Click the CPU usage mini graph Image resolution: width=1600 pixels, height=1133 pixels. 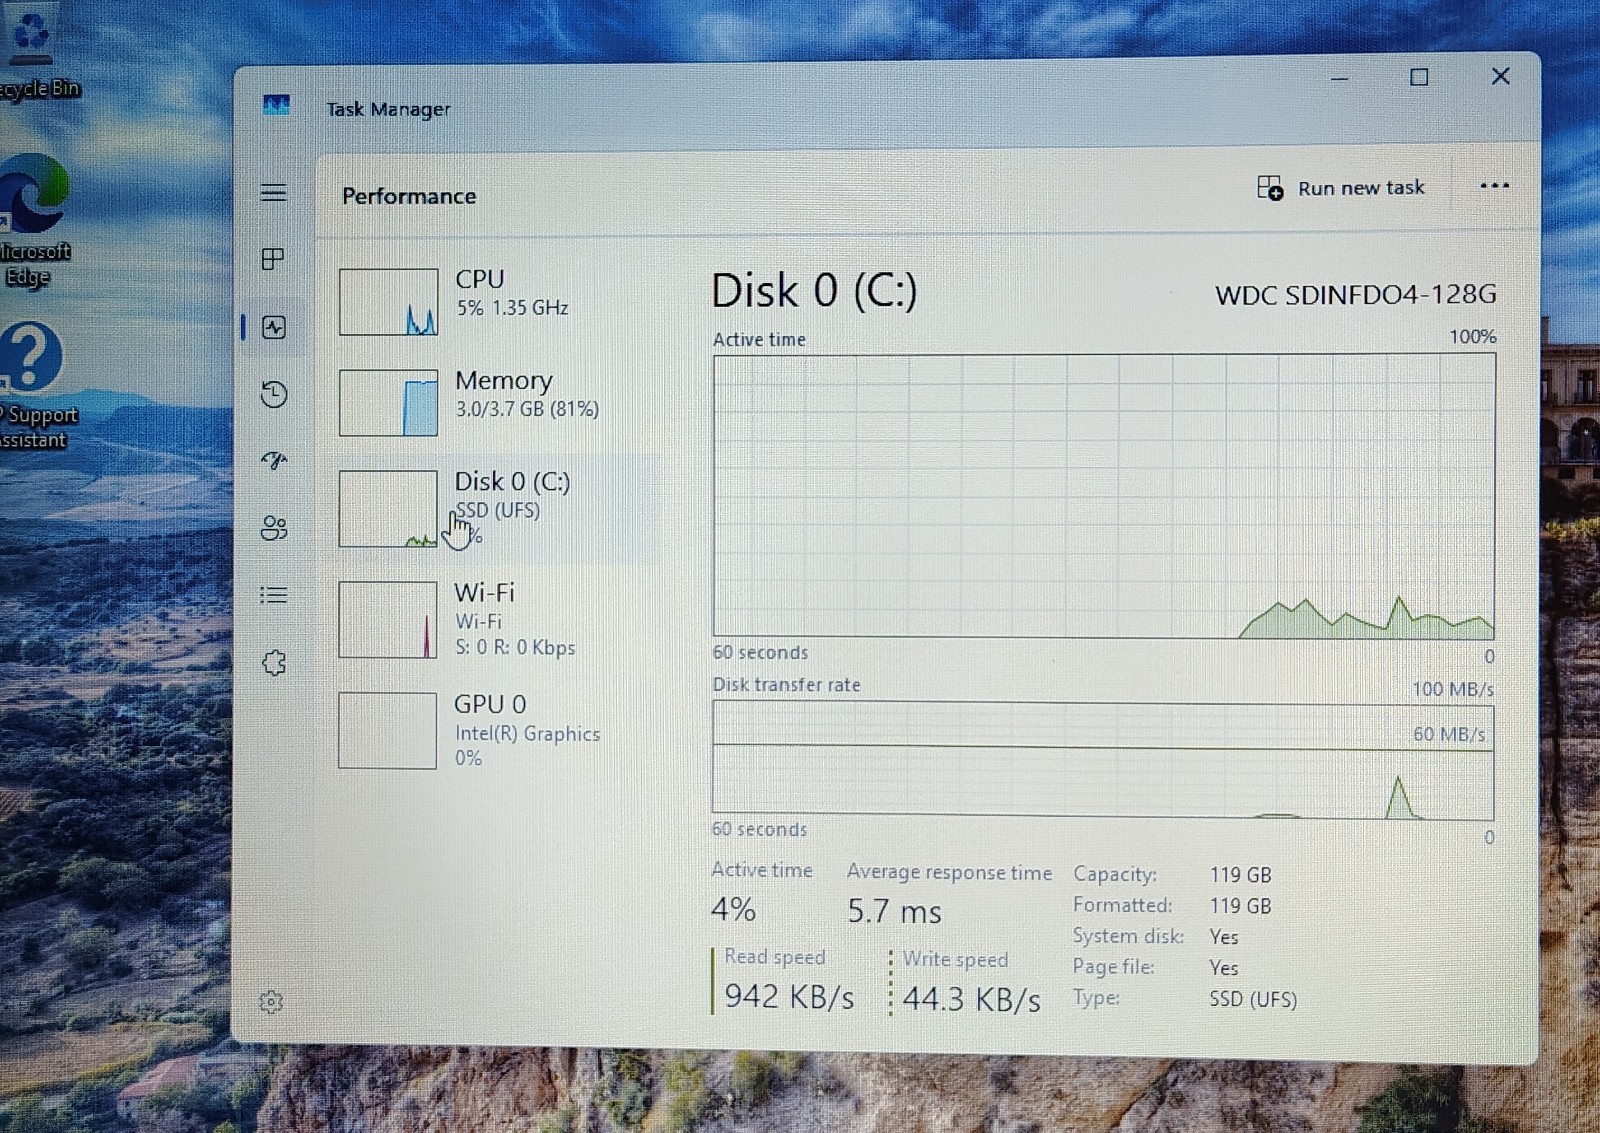point(388,302)
